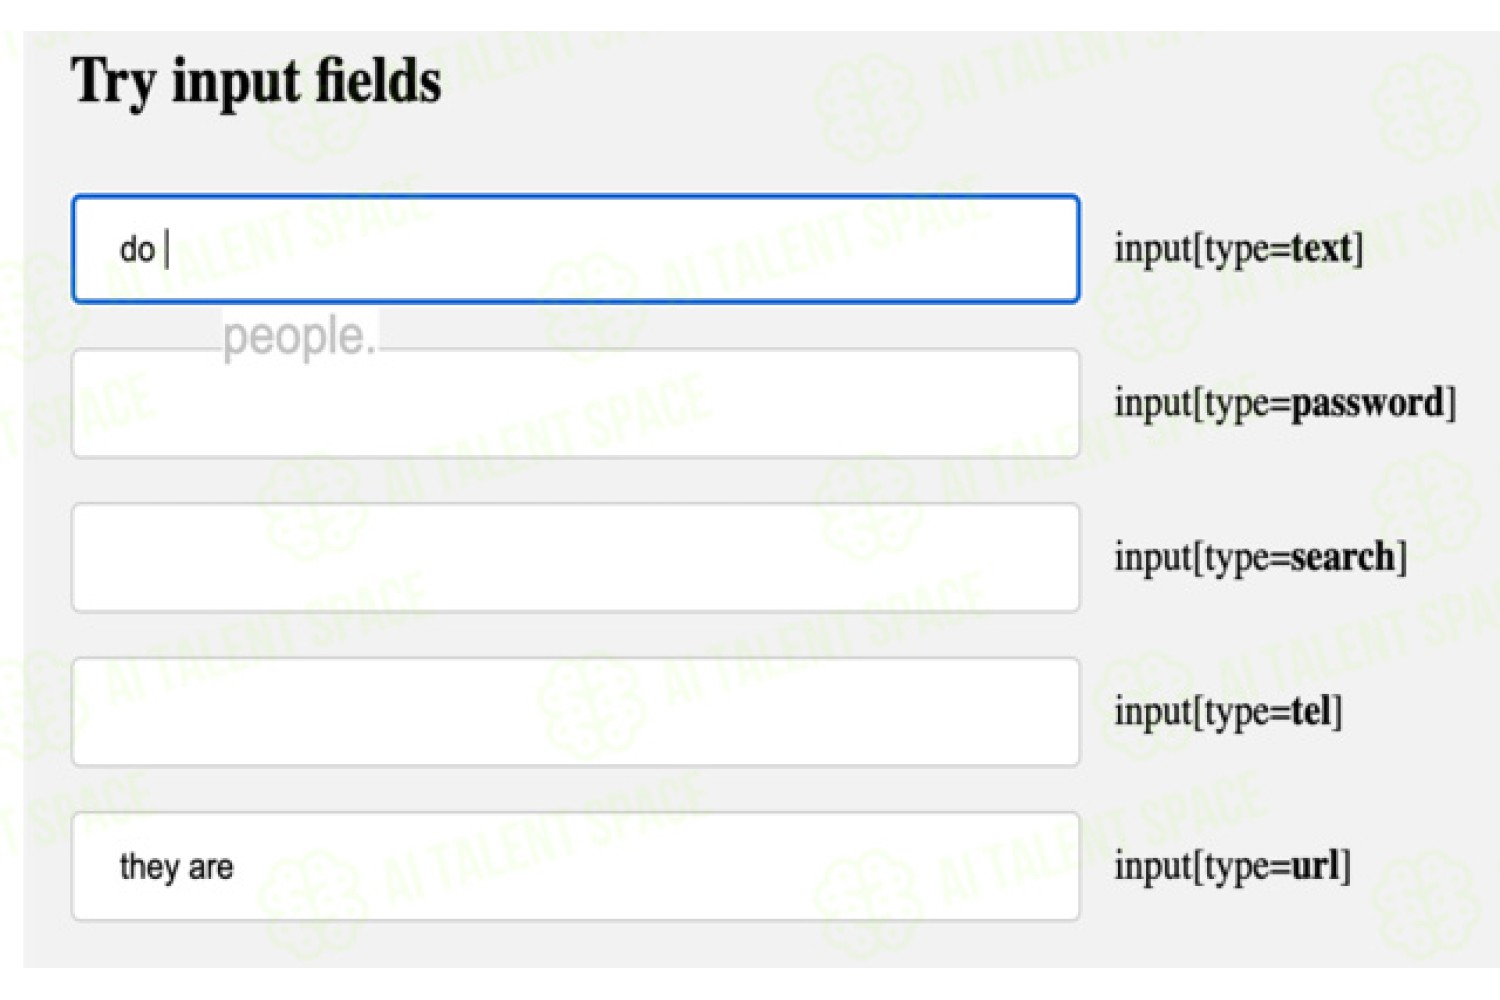Click into the empty search input field

[576, 557]
